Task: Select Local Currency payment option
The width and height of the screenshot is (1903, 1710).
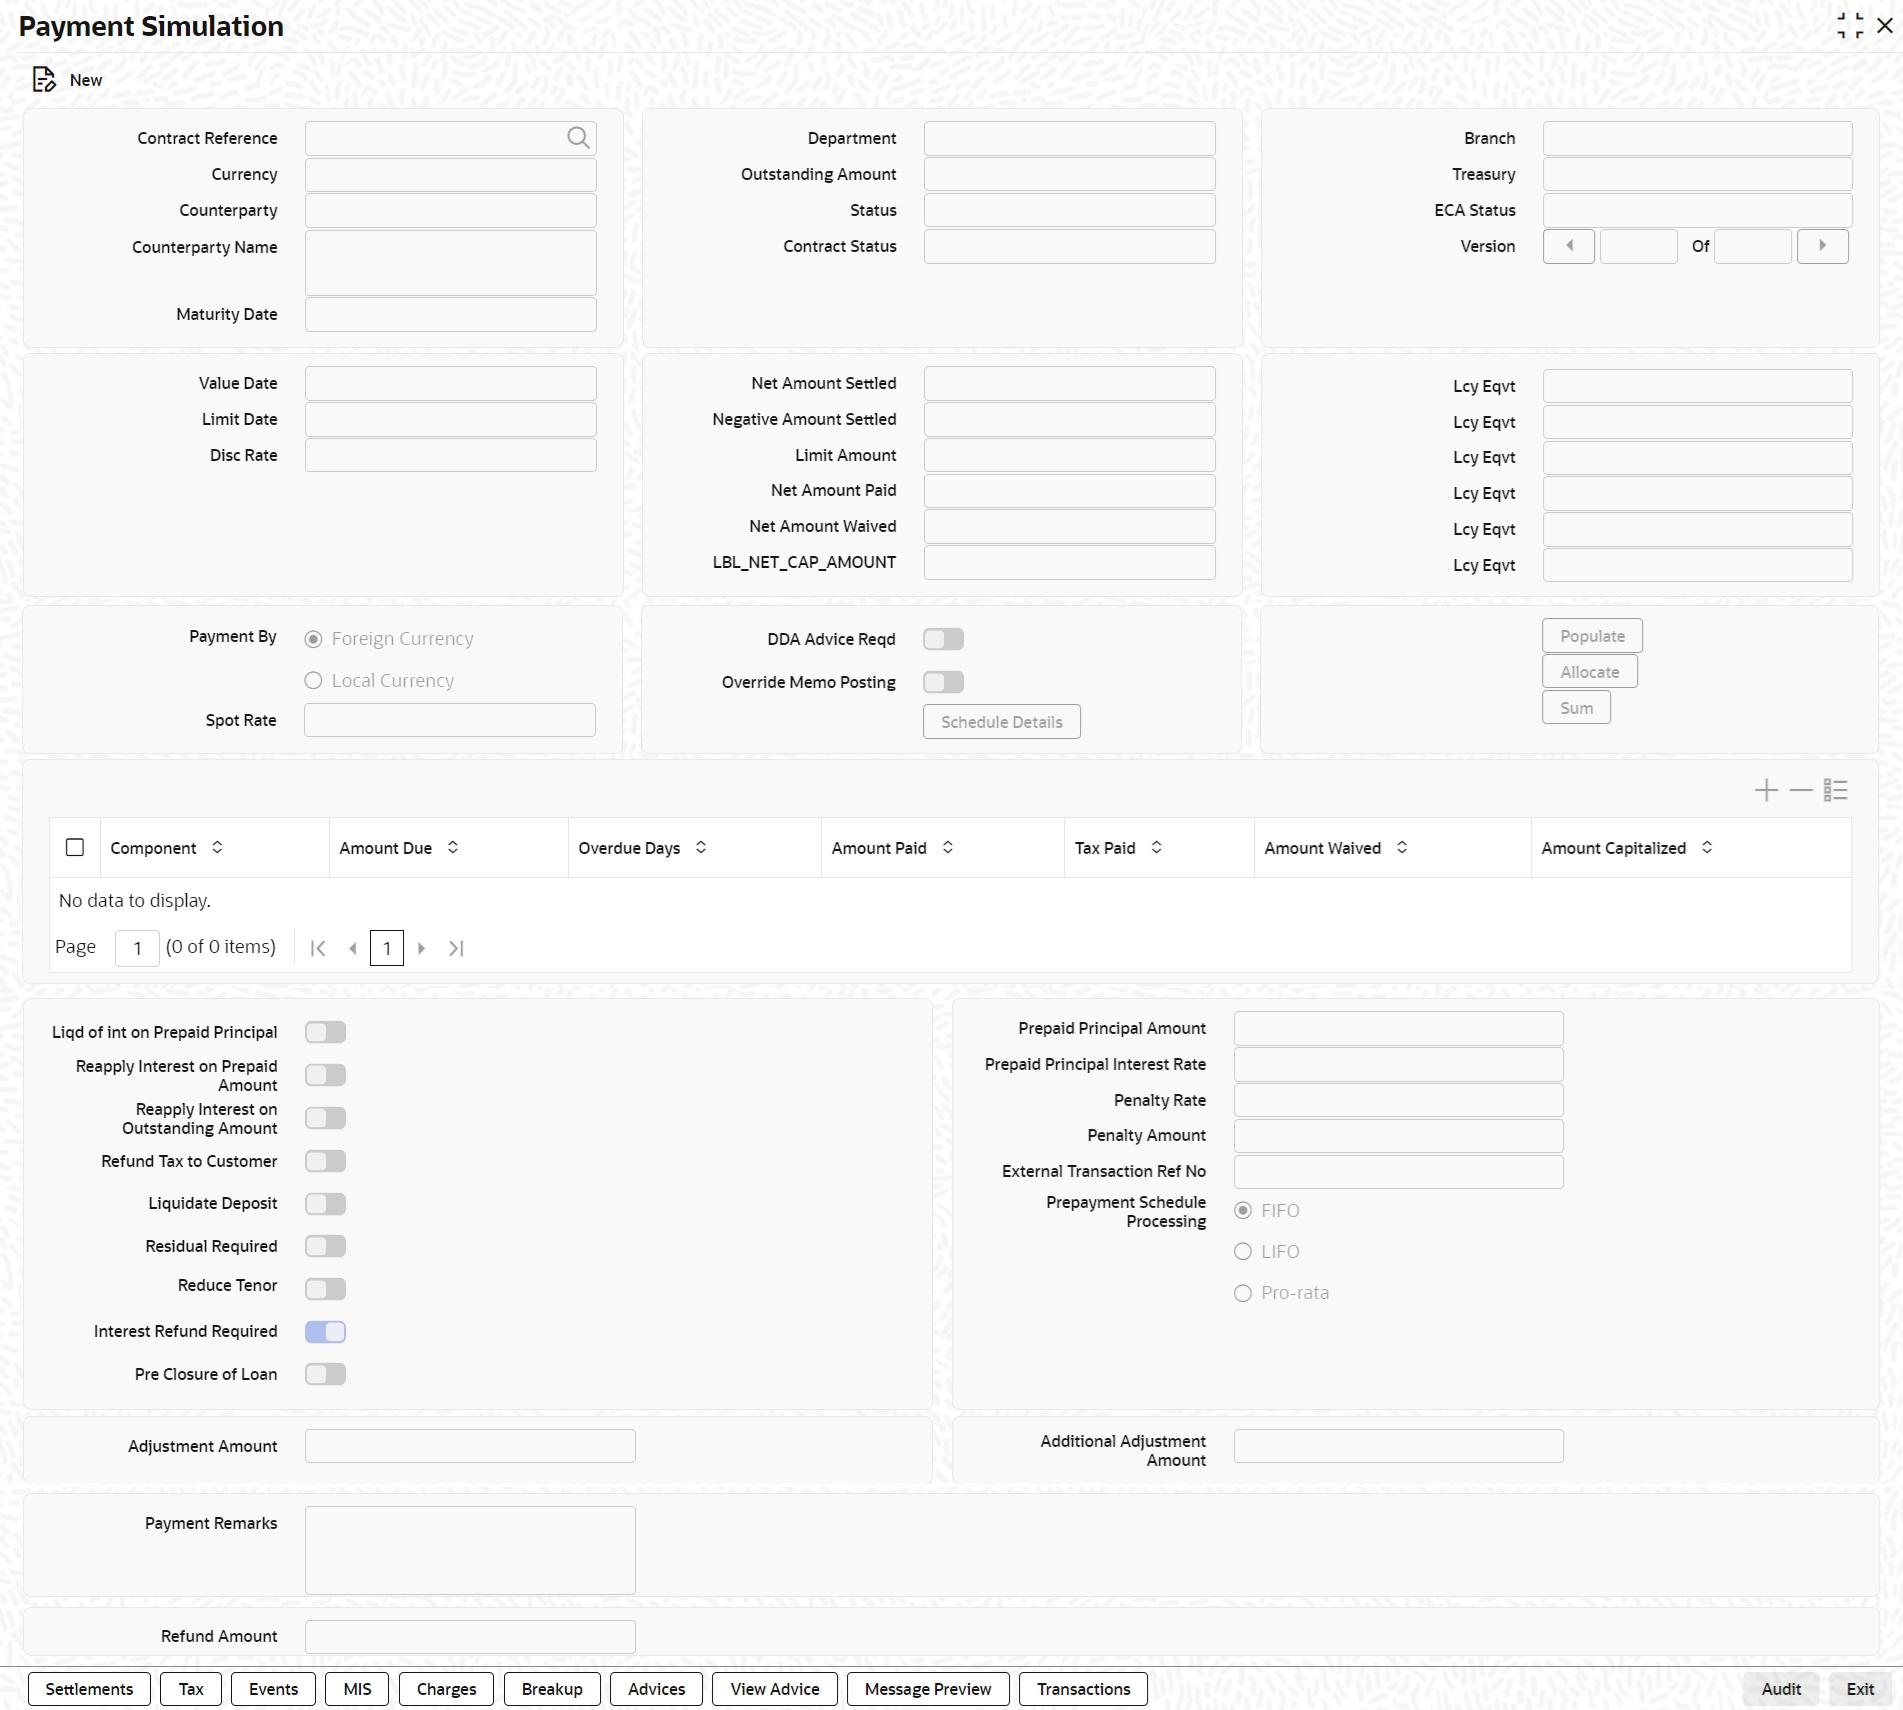Action: click(x=313, y=681)
